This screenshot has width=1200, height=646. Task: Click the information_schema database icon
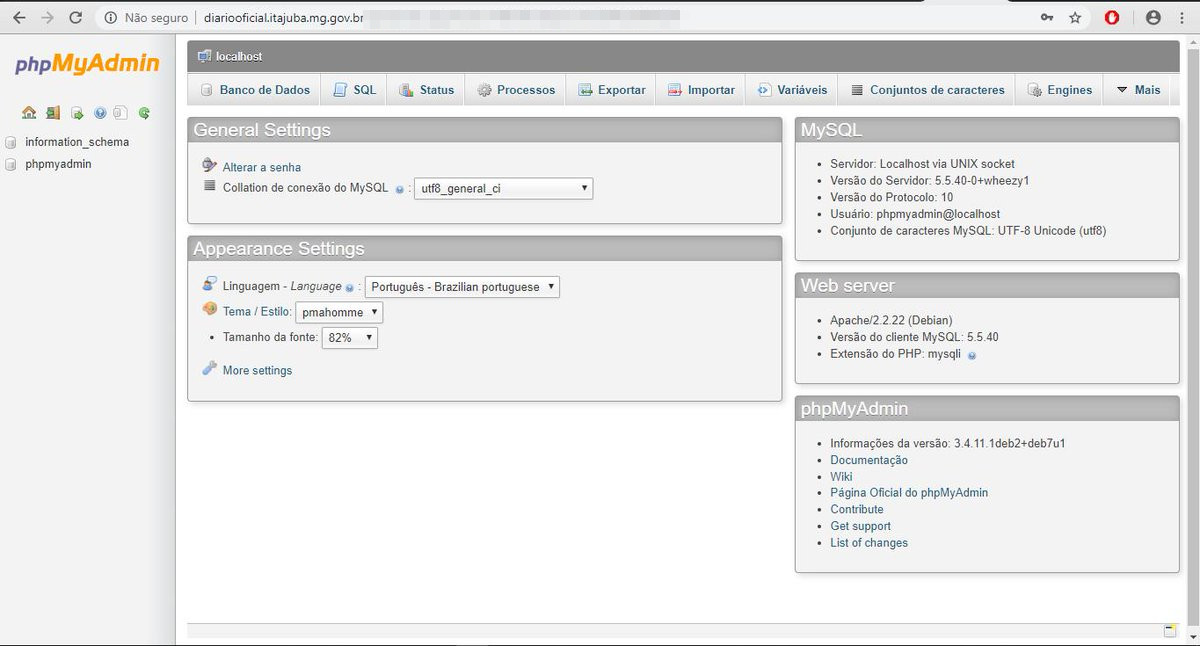tap(11, 142)
